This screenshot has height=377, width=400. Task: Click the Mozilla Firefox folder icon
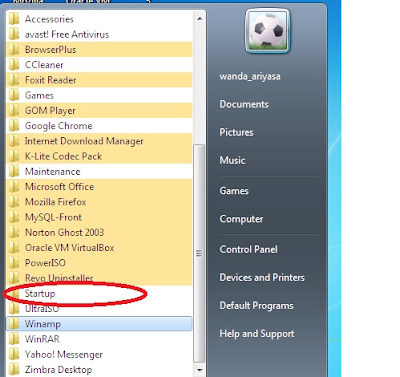[14, 202]
